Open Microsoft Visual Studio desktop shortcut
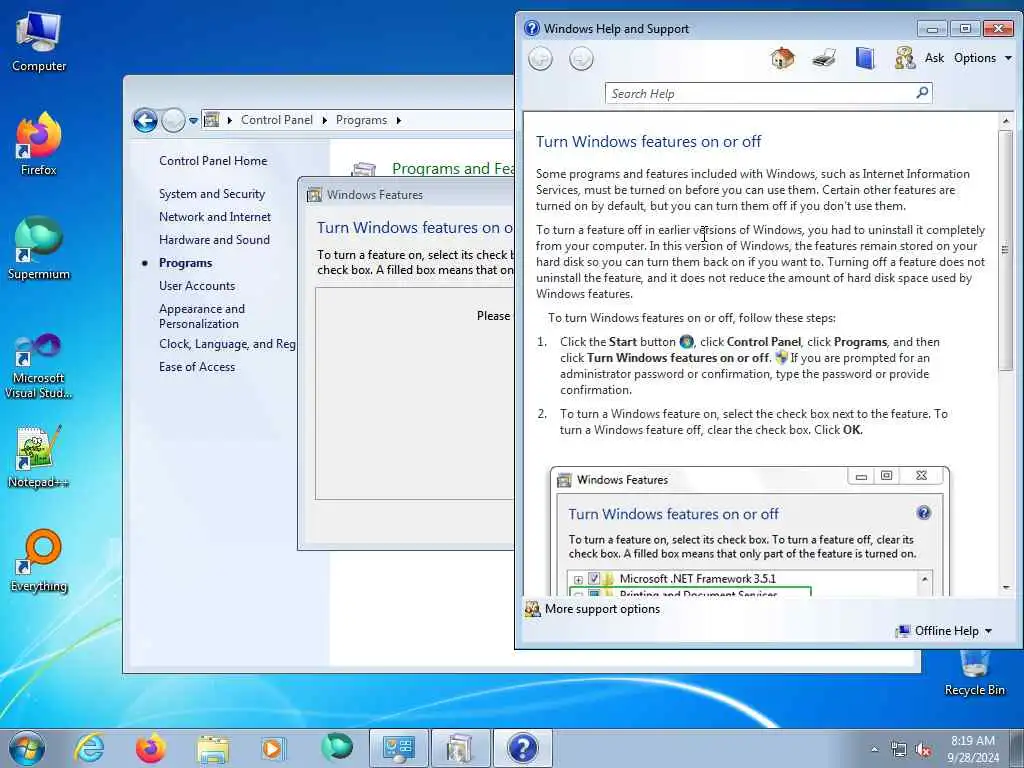The height and width of the screenshot is (768, 1024). tap(39, 366)
